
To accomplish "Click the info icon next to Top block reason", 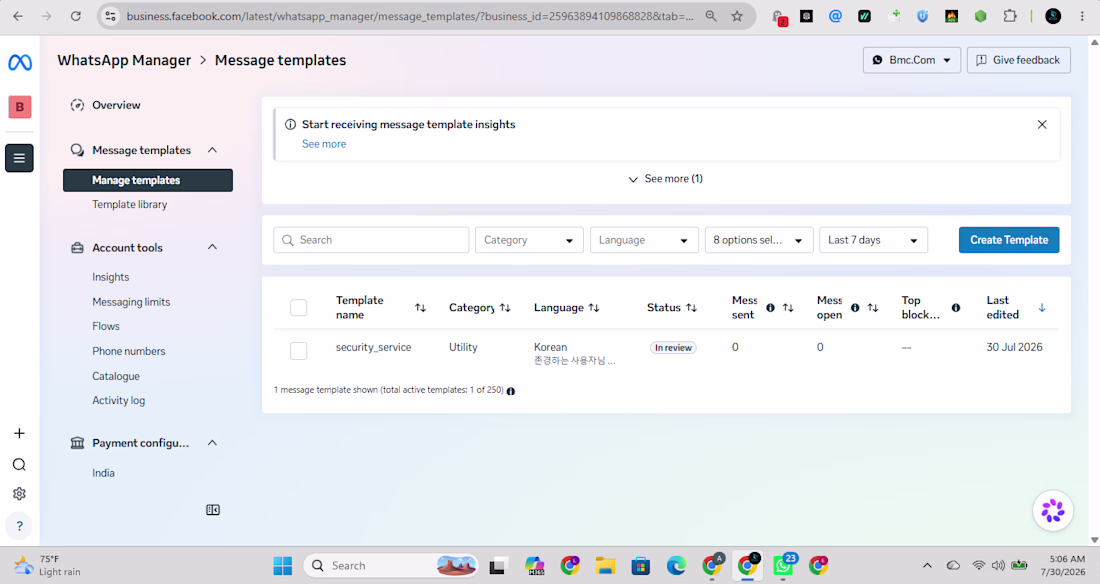I will [x=955, y=307].
